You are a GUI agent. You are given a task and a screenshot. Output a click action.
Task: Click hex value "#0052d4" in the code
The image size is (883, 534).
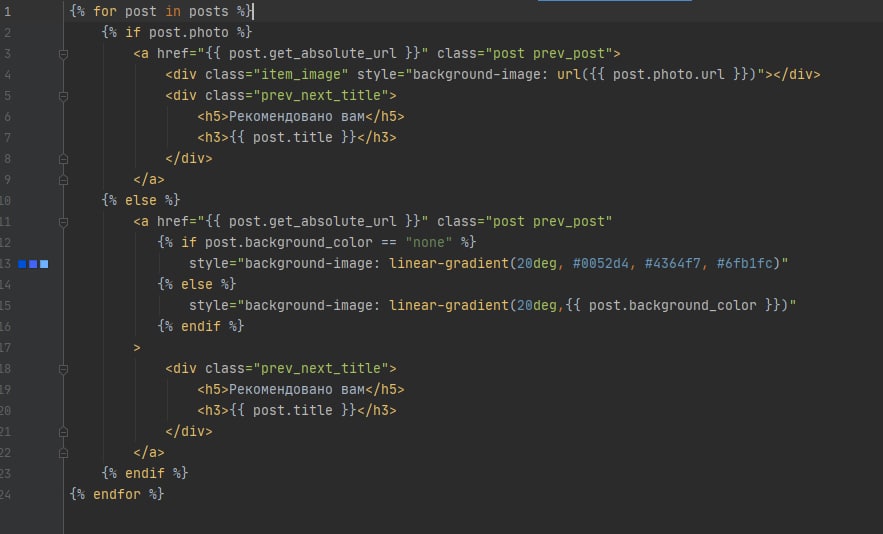601,264
